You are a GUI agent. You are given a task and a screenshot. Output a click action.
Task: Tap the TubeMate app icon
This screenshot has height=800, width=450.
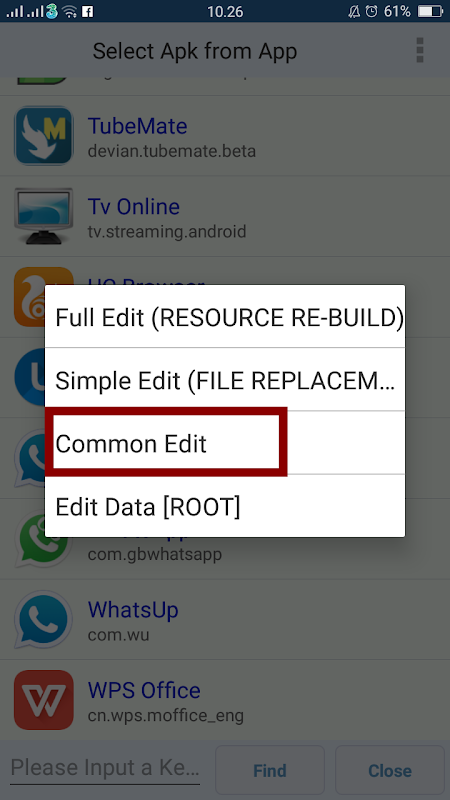(x=44, y=135)
